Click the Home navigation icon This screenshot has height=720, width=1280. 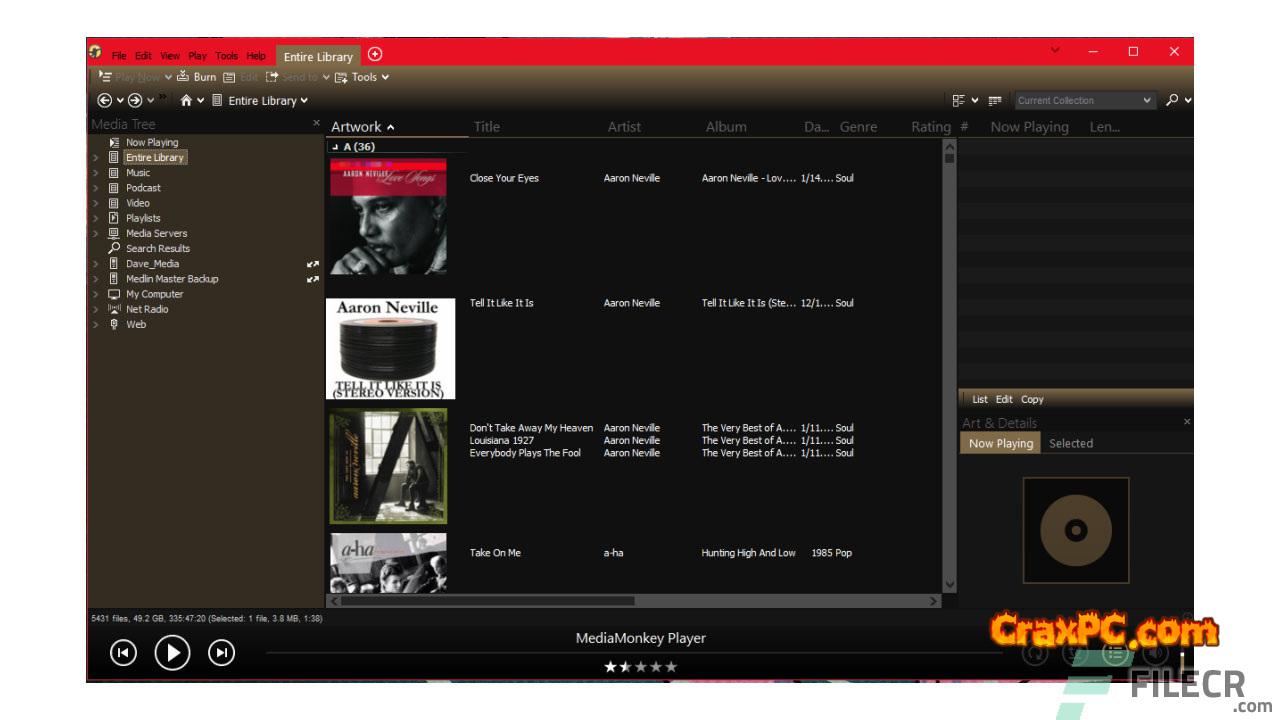click(186, 100)
